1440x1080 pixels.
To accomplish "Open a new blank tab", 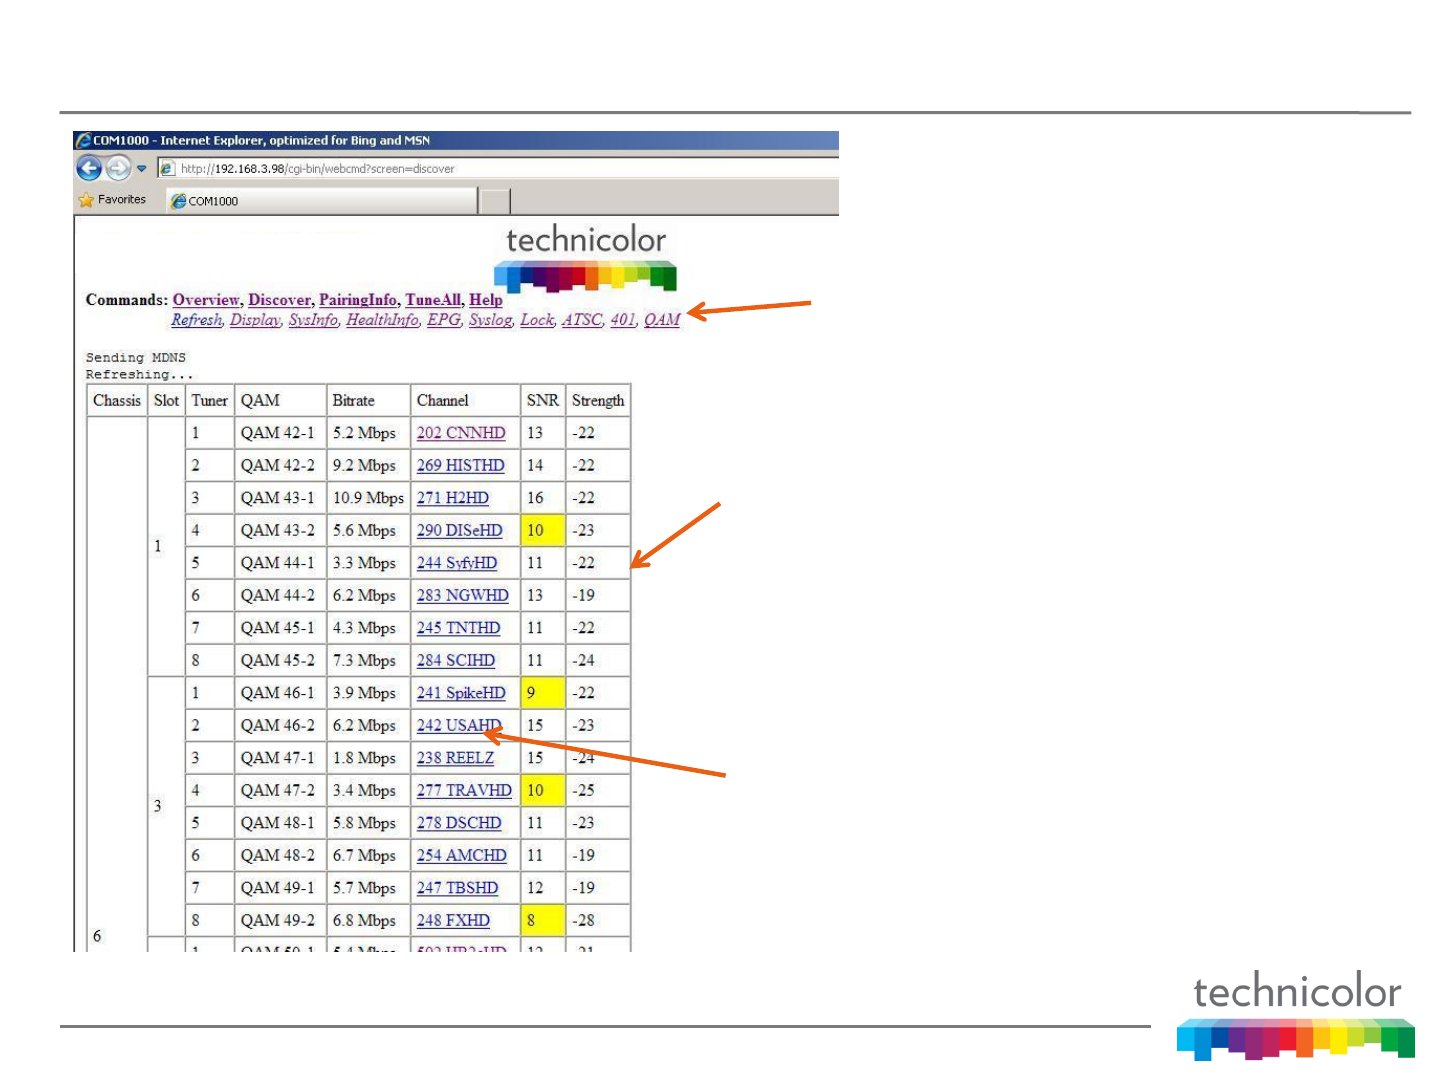I will point(494,201).
